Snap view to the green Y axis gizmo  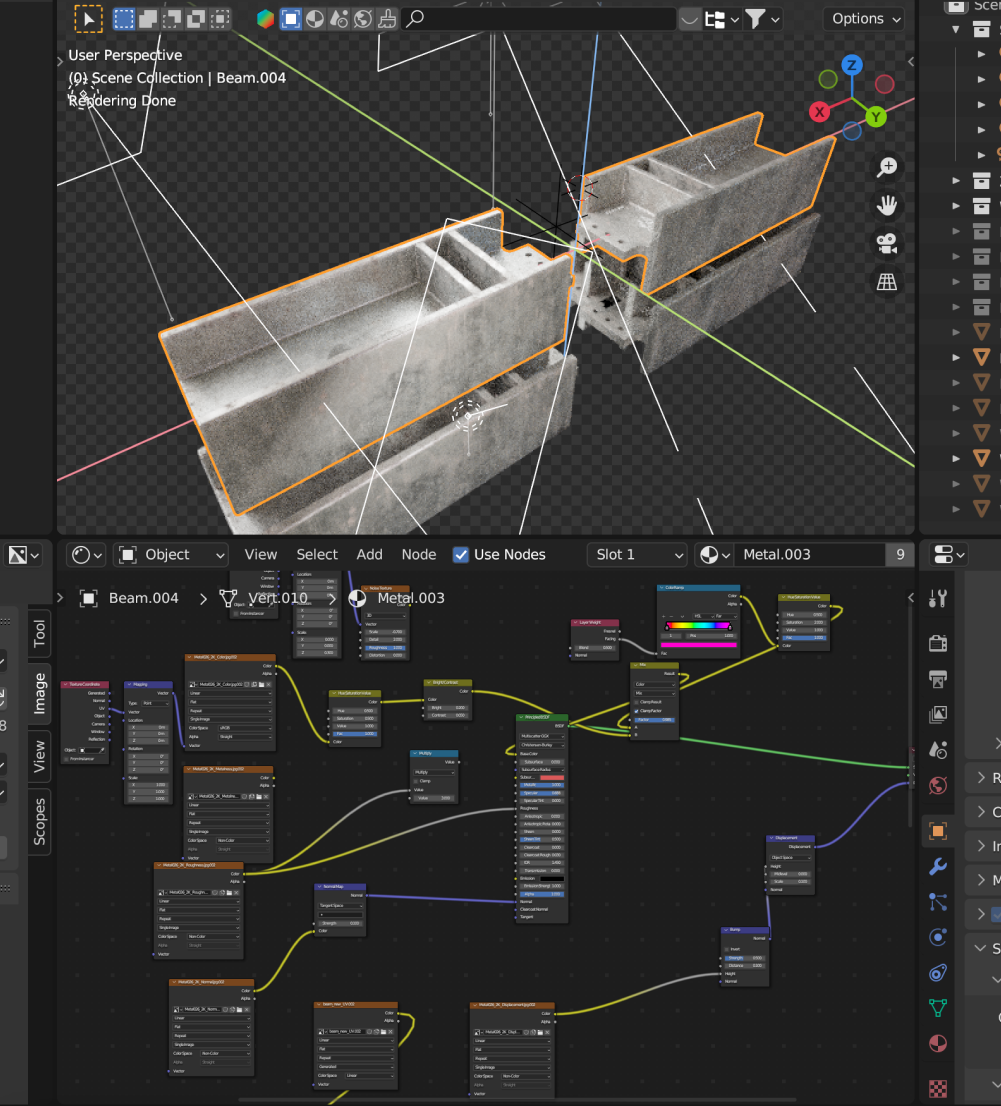(875, 117)
